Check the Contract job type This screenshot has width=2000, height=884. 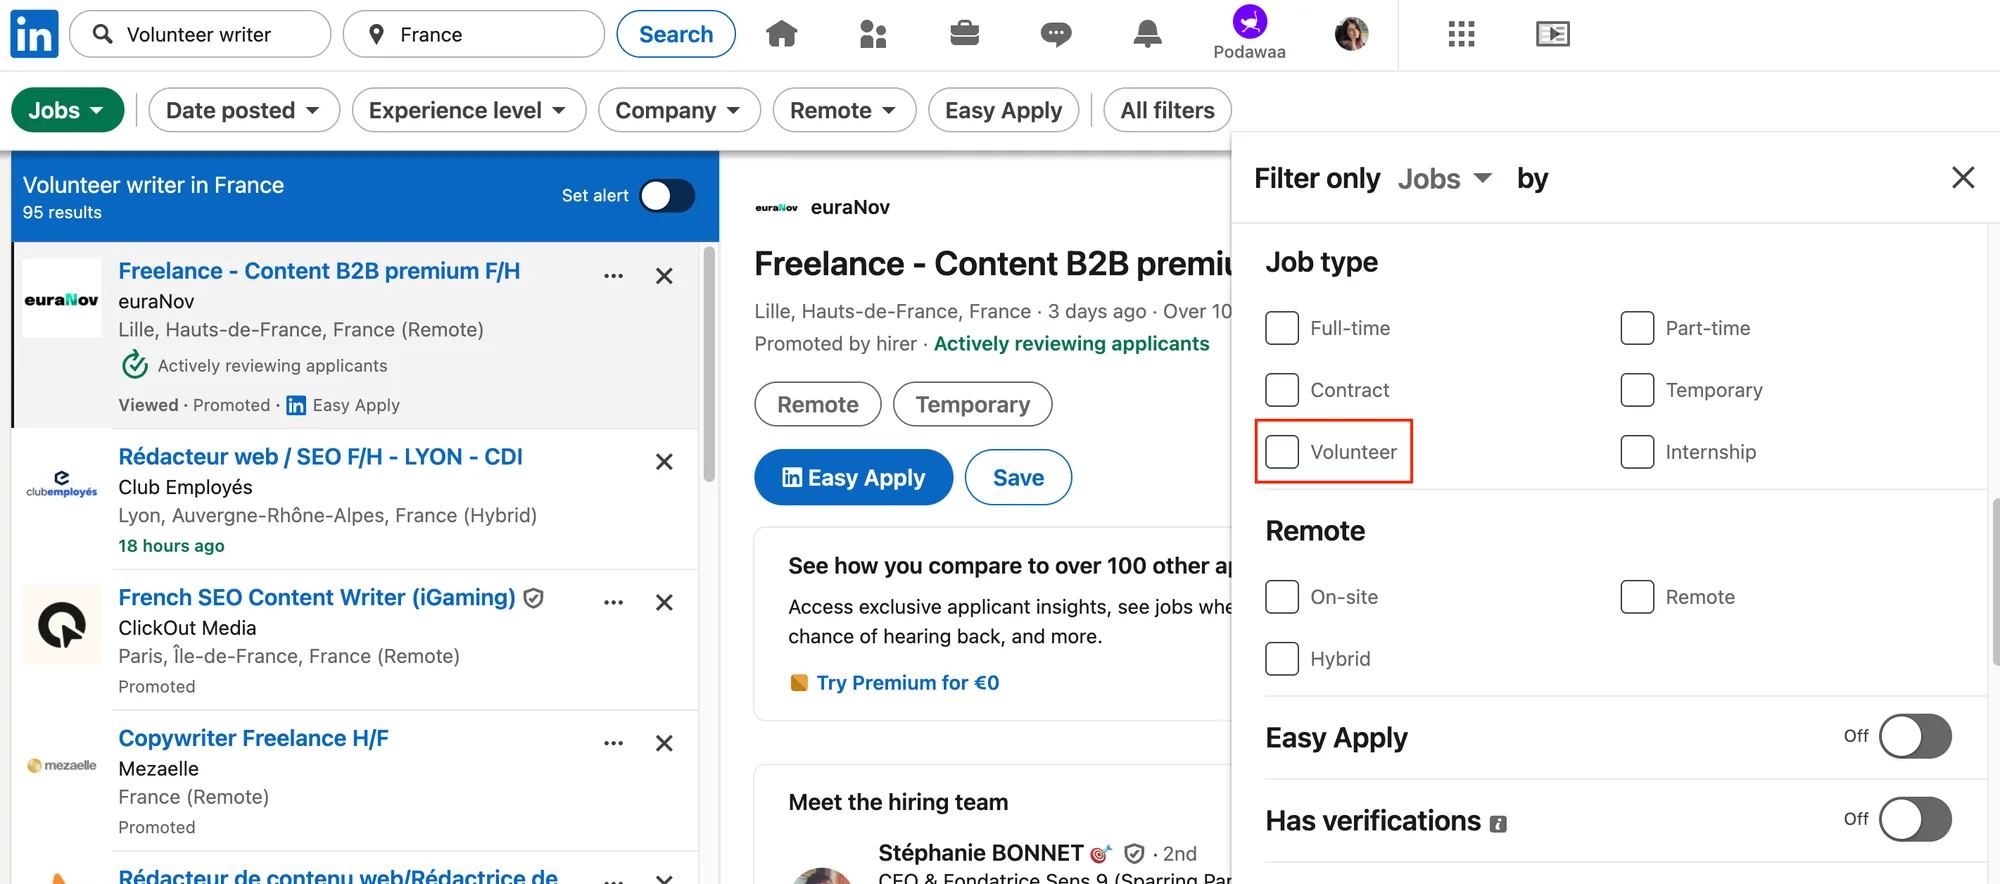click(x=1282, y=390)
